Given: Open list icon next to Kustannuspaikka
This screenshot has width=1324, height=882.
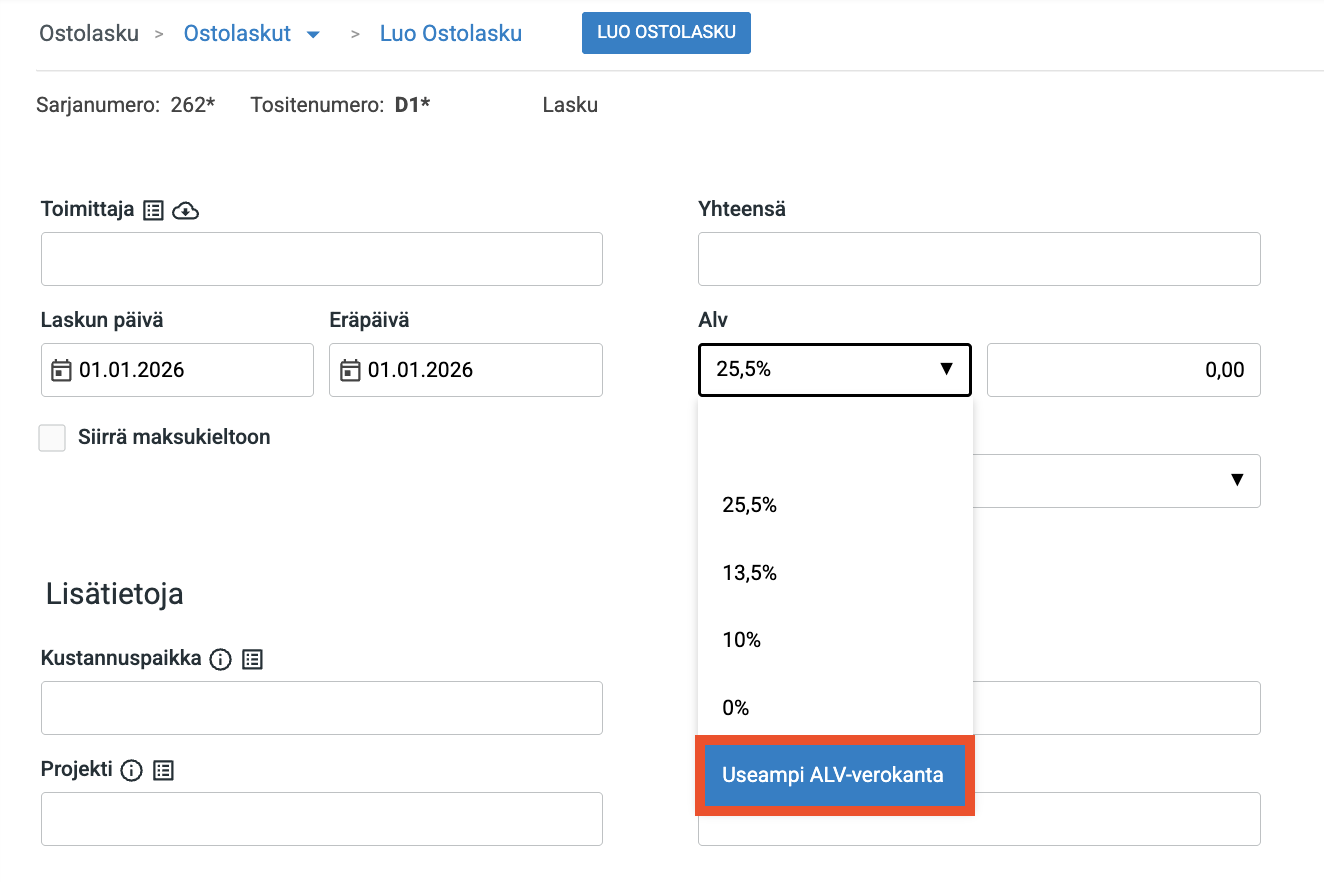Looking at the screenshot, I should 253,660.
